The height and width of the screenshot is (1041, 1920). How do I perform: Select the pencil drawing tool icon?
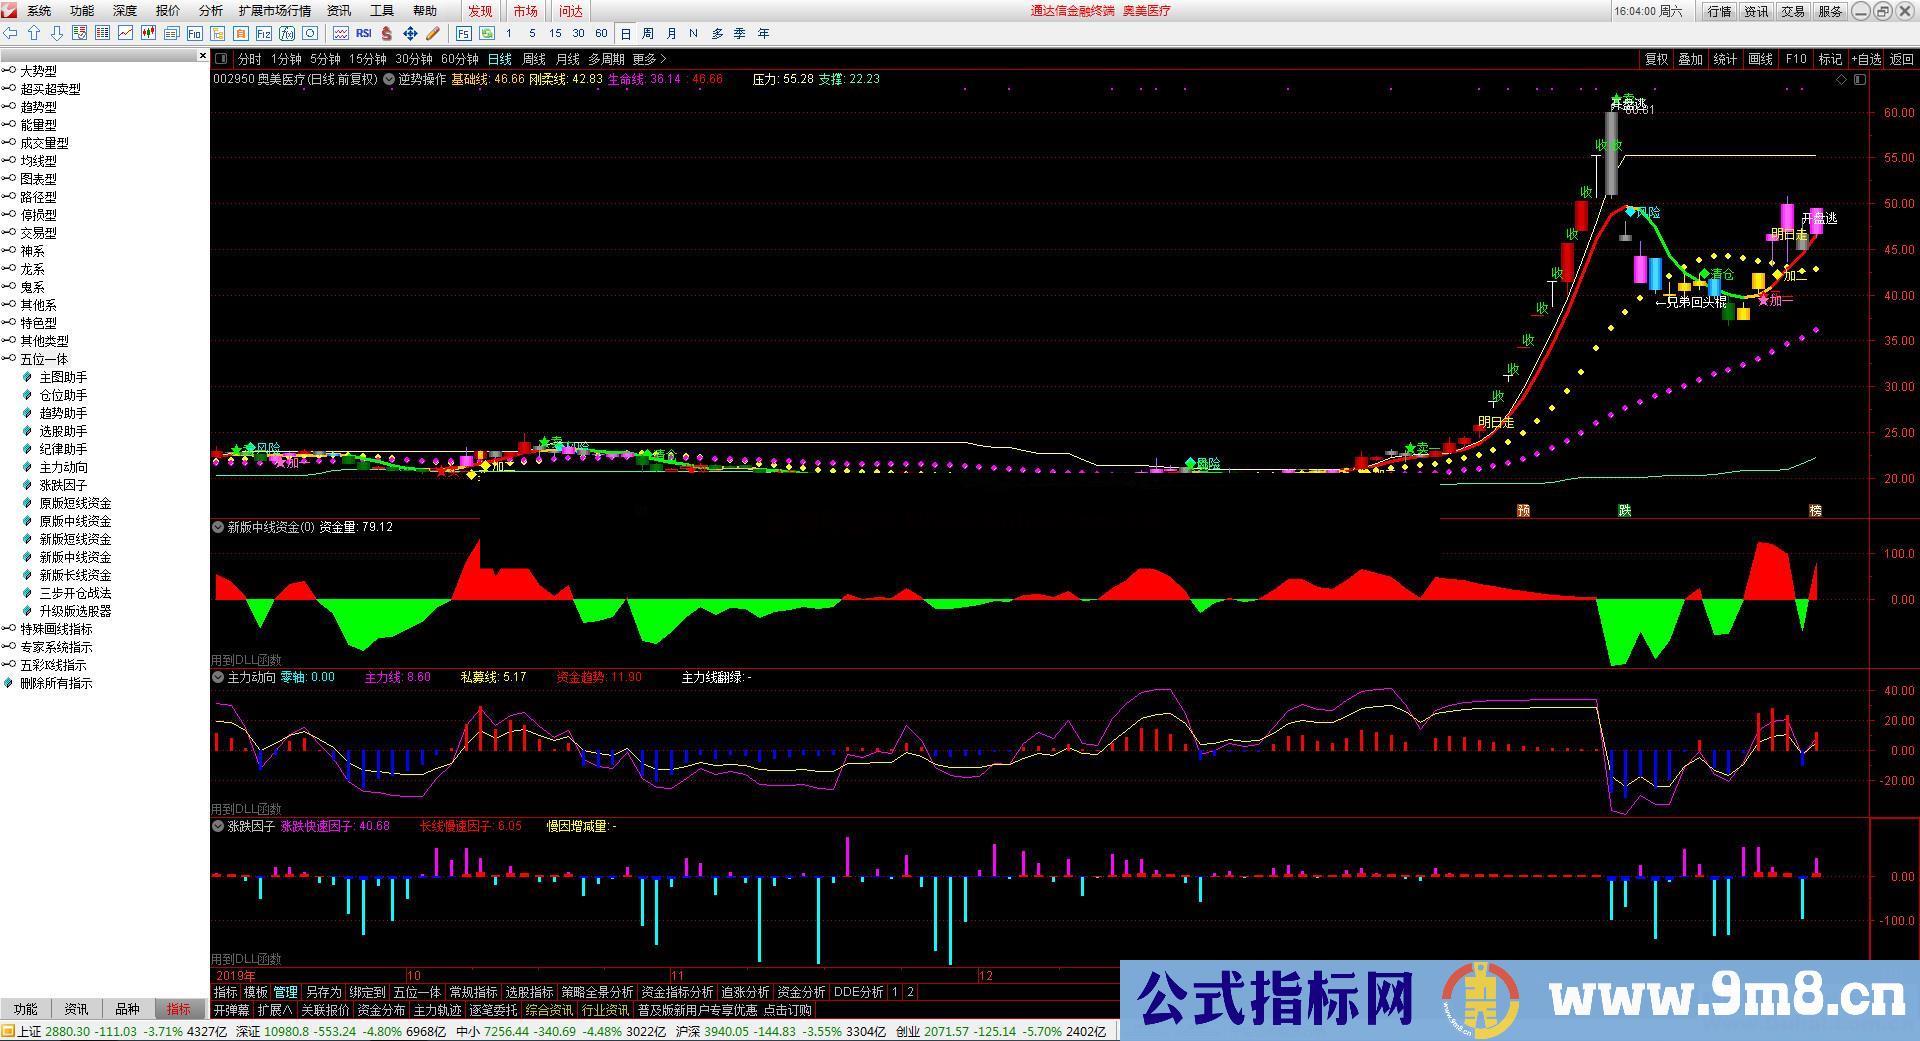[x=433, y=33]
